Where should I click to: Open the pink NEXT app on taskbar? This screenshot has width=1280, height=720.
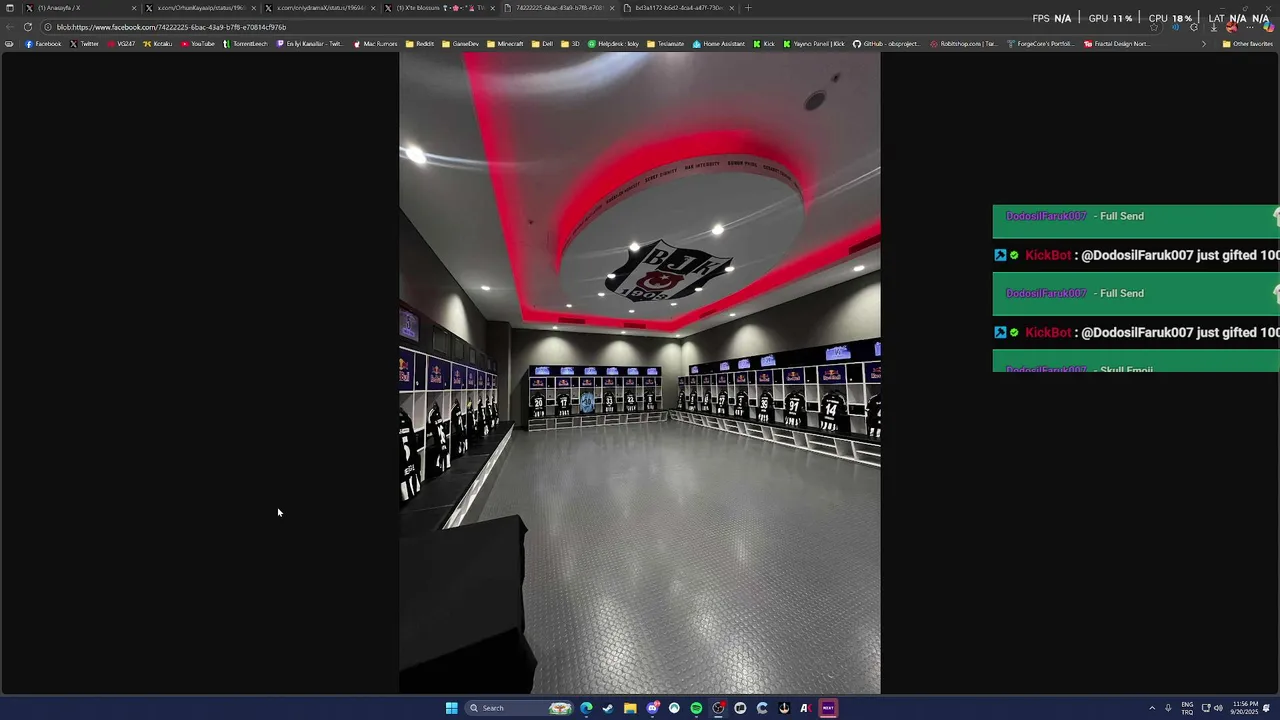click(828, 708)
